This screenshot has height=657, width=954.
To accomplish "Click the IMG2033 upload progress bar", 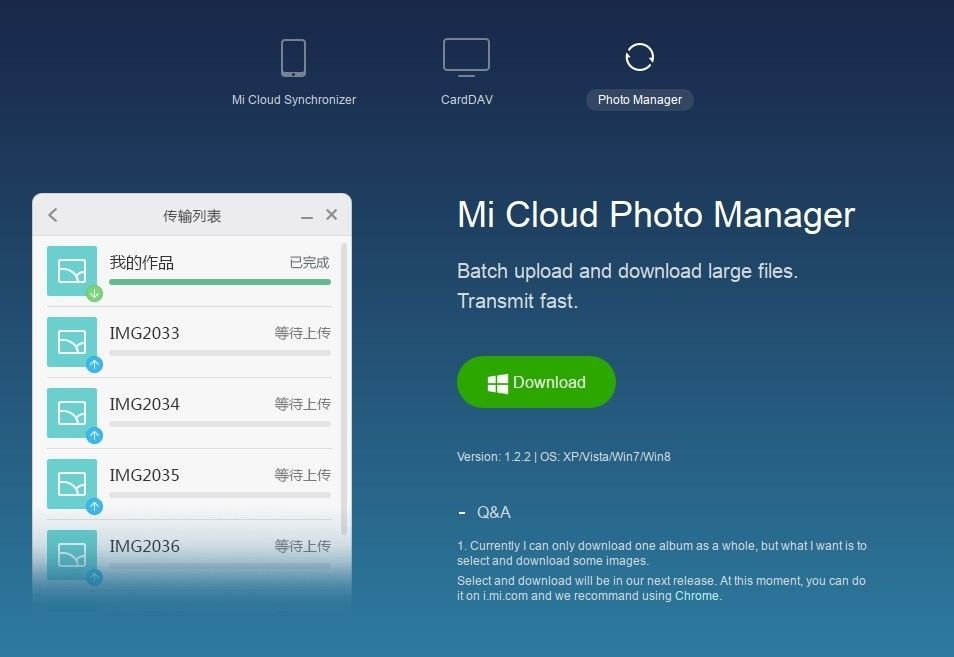I will 220,353.
